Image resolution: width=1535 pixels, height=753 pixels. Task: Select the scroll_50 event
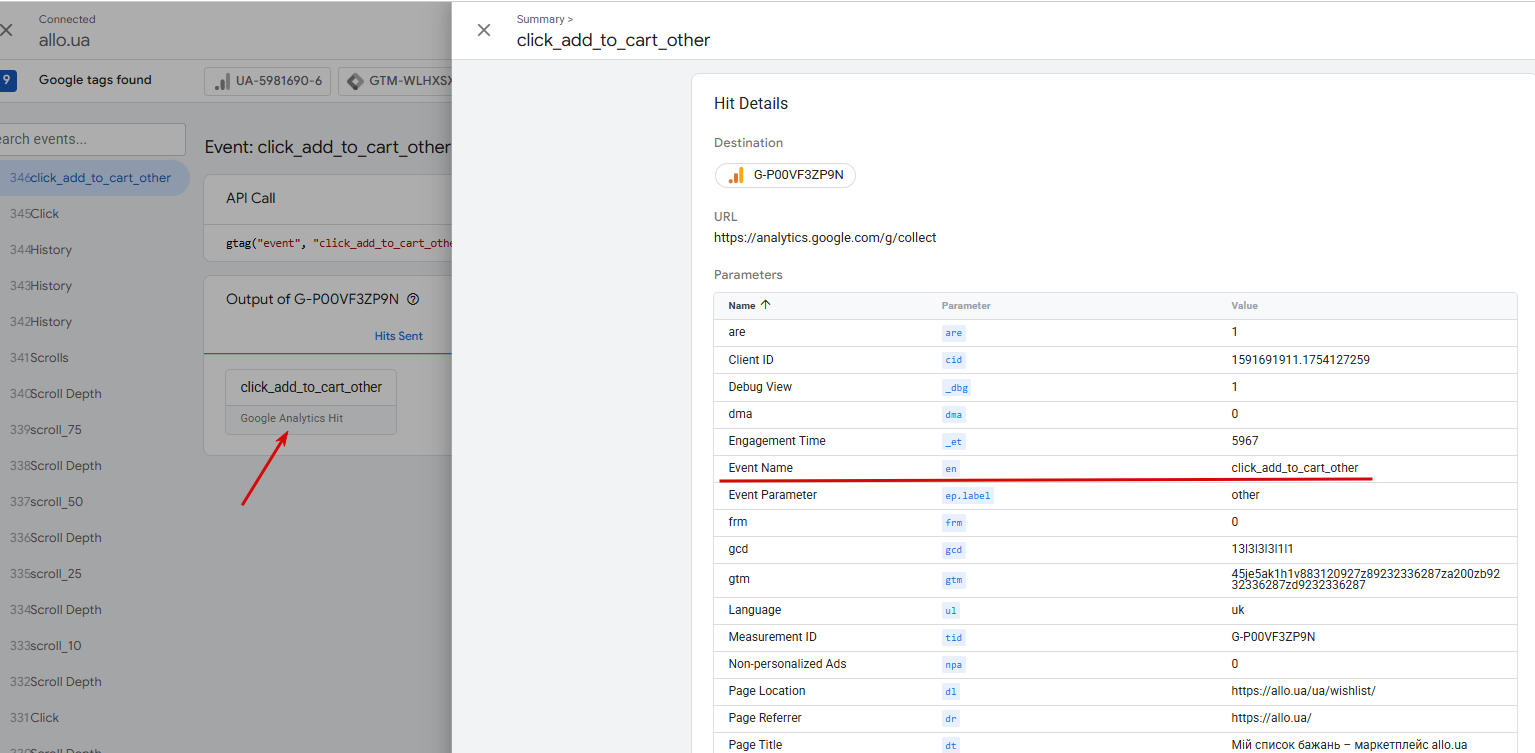click(x=56, y=502)
